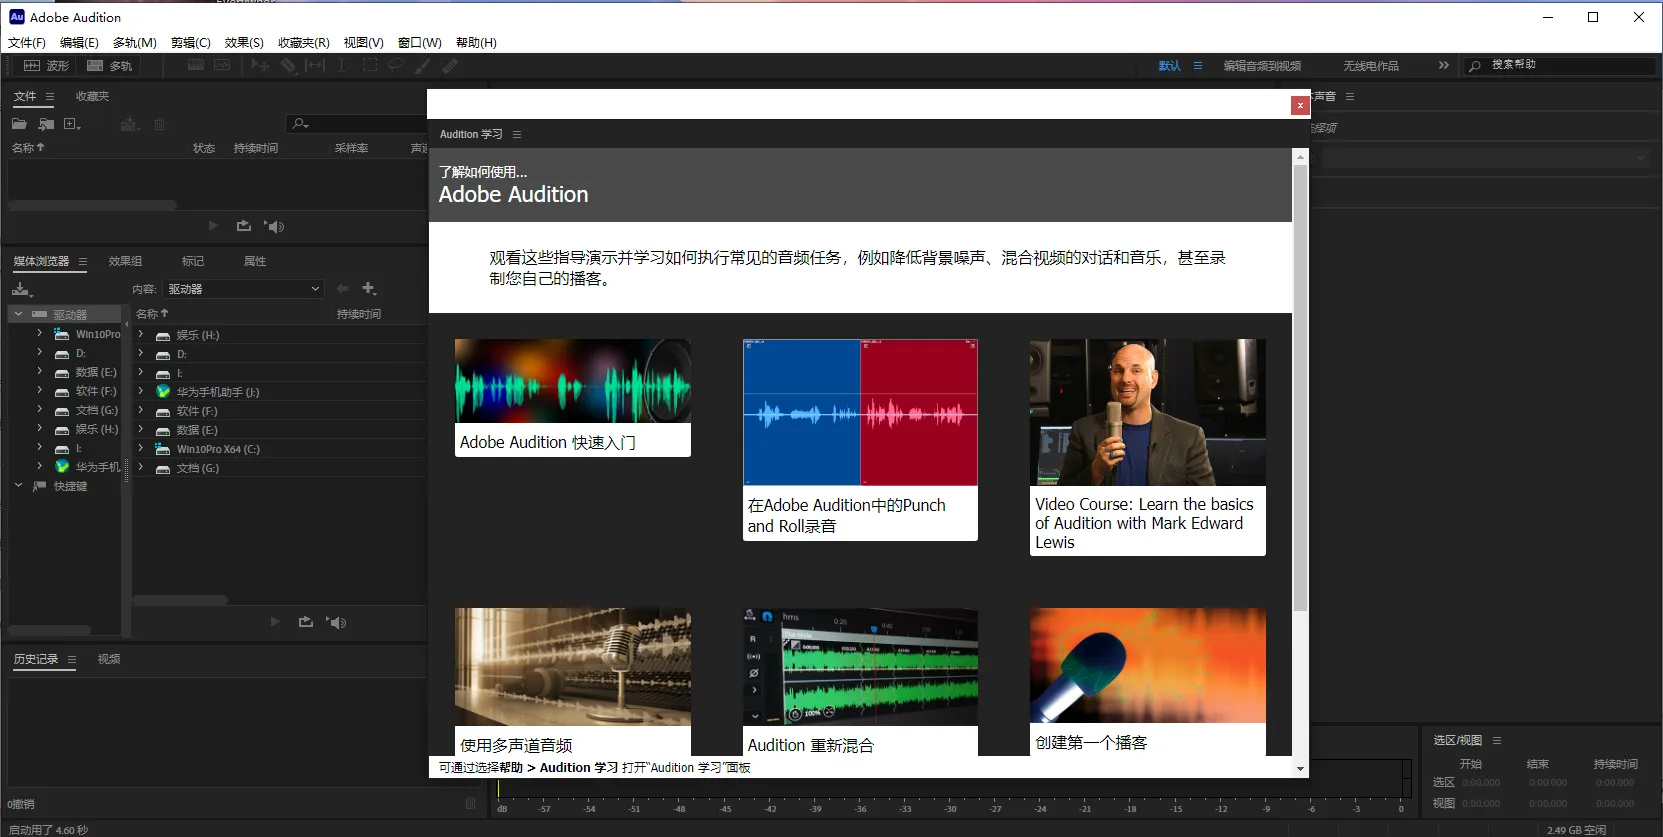The image size is (1663, 837).
Task: Select the Marquee Selection tool
Action: click(369, 65)
